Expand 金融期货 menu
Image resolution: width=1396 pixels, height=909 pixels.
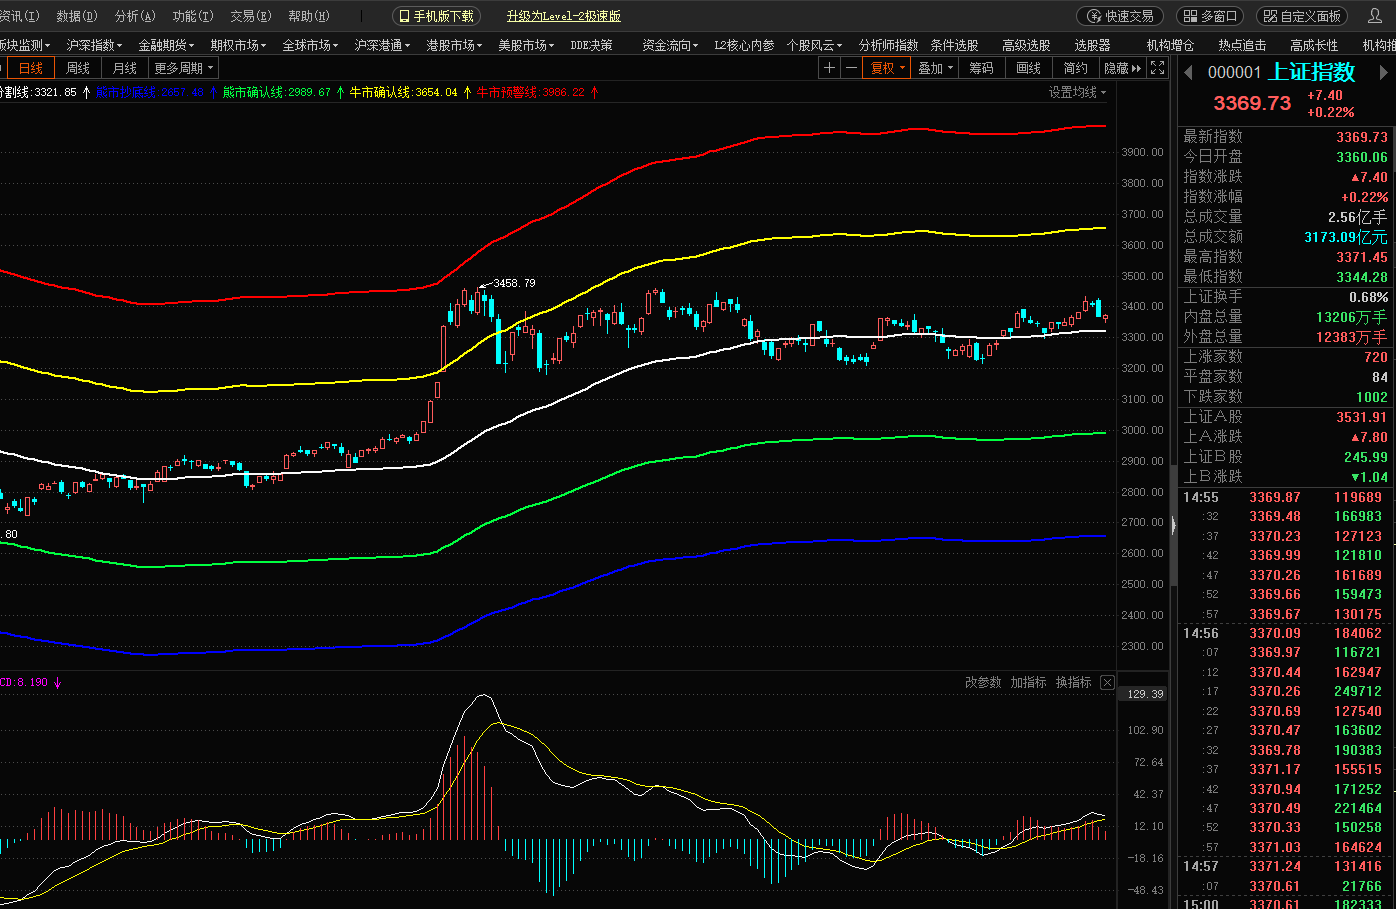166,45
